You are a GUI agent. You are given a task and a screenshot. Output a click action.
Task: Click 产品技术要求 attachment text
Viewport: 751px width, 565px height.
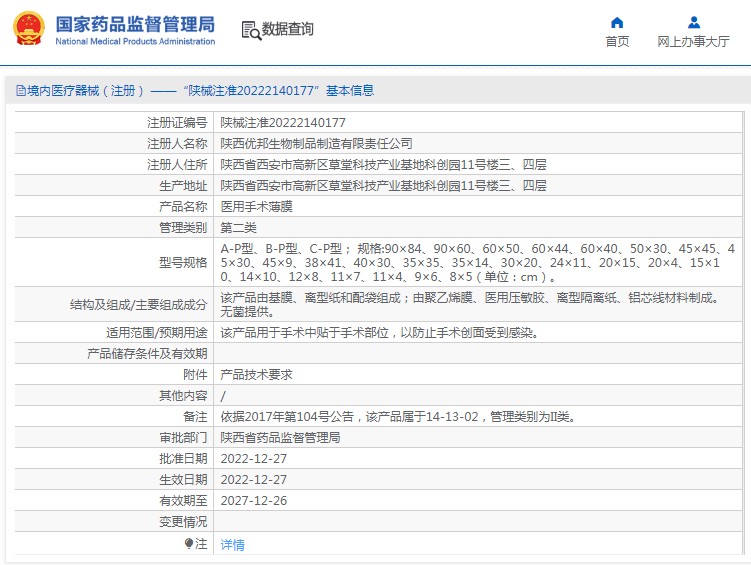pos(256,375)
